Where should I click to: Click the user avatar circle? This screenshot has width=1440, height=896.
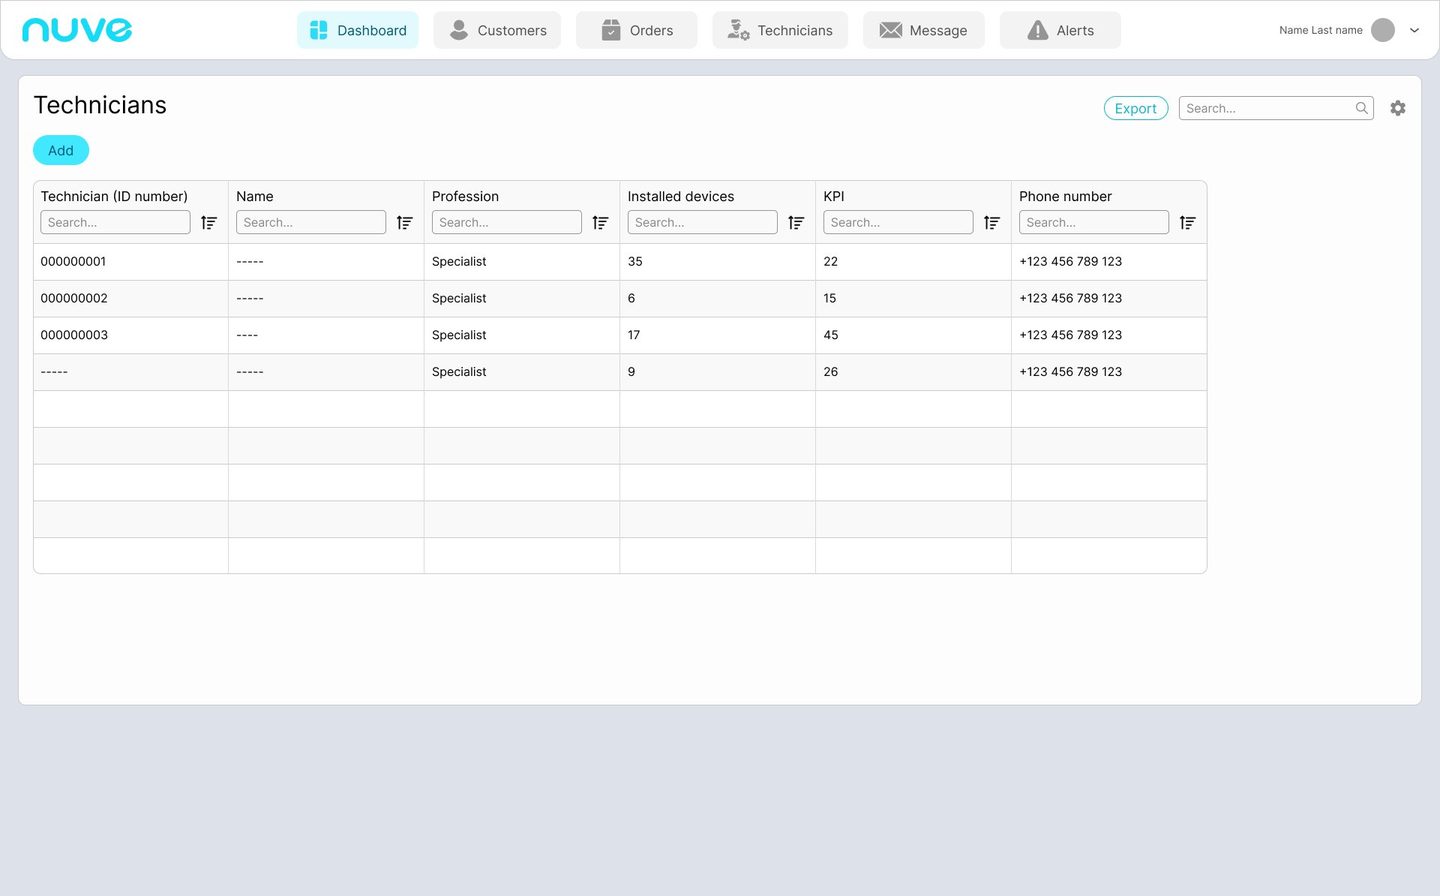pyautogui.click(x=1383, y=30)
